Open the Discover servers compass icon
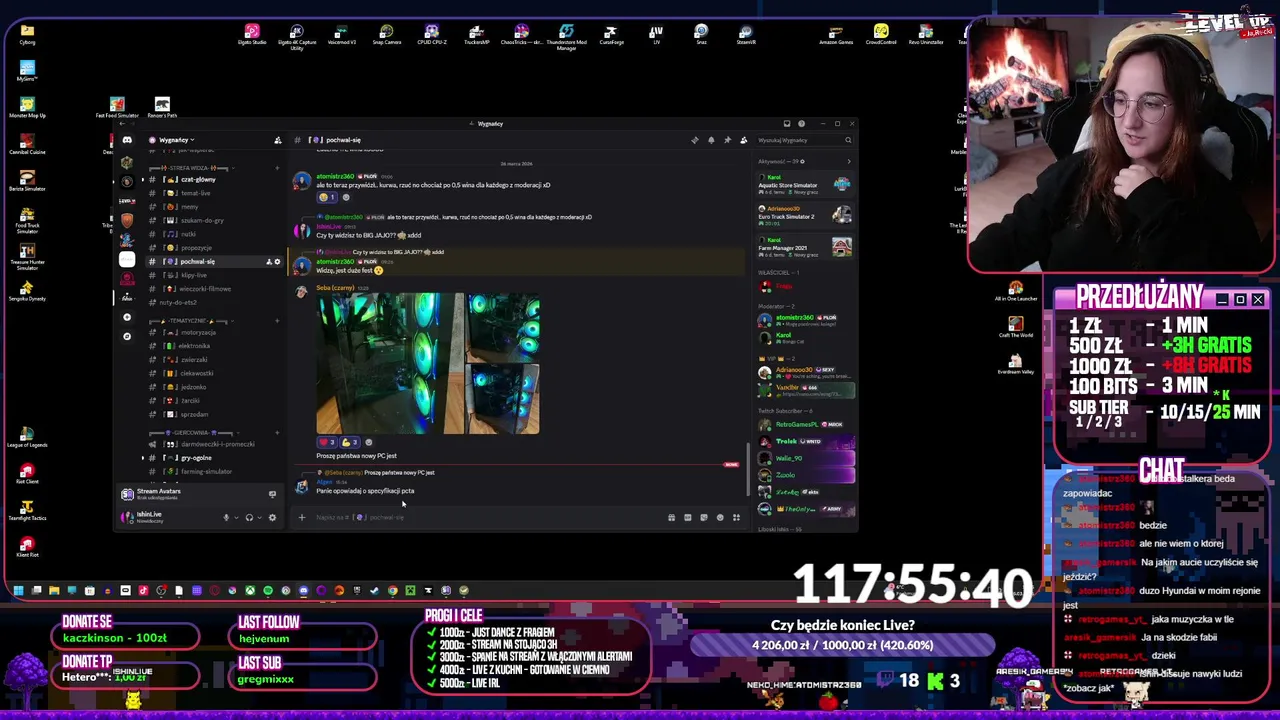The image size is (1280, 720). [x=127, y=336]
